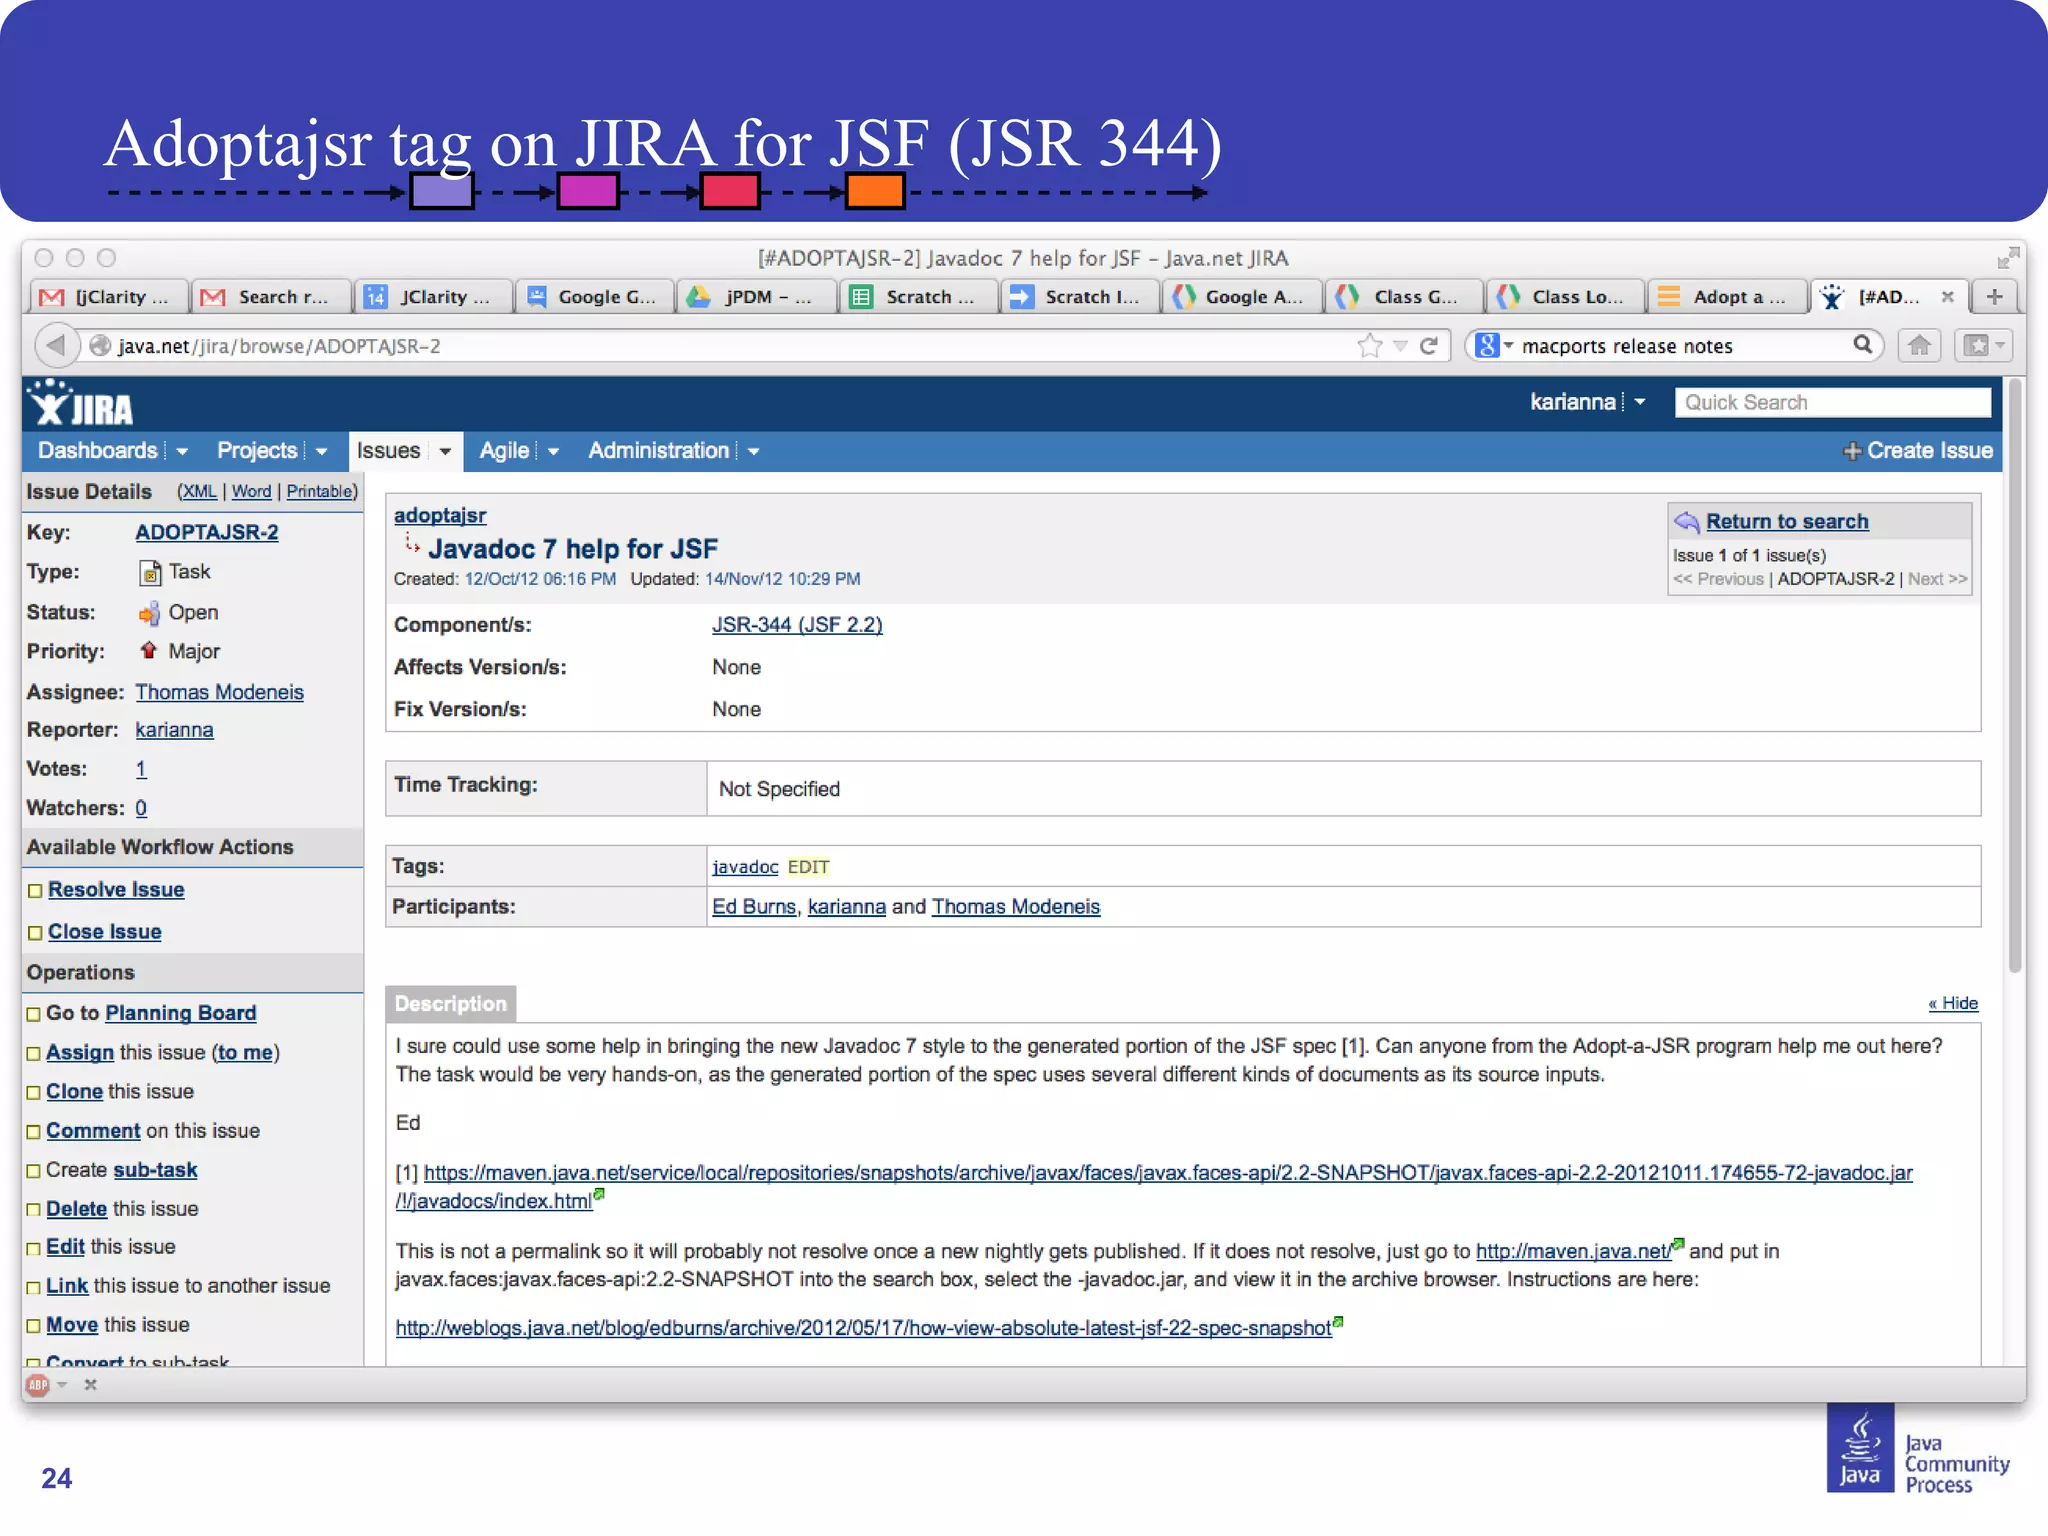Click the square beside Assign this issue
Image resolution: width=2048 pixels, height=1536 pixels.
34,1054
